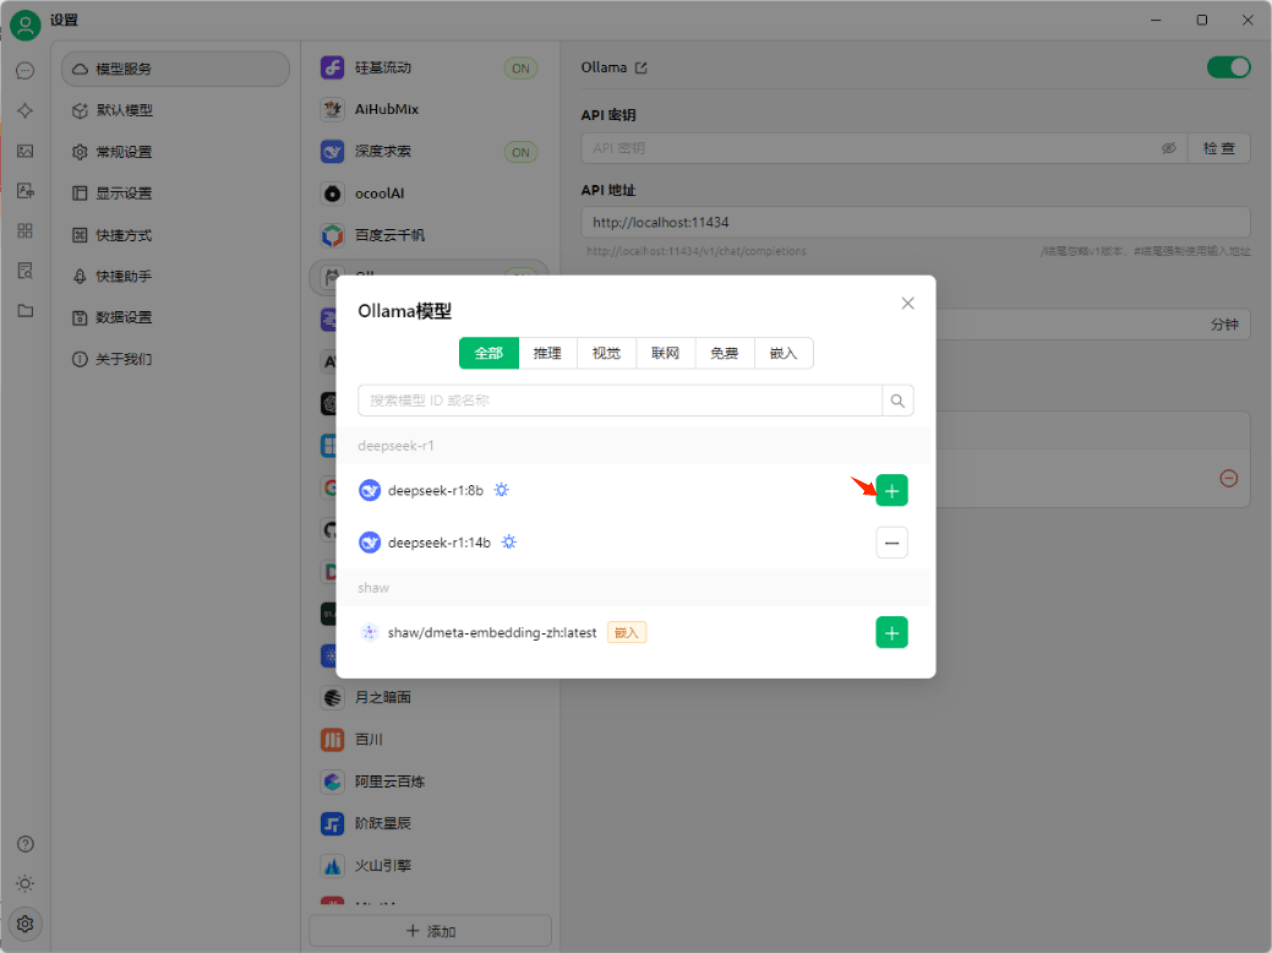1272x953 pixels.
Task: Click the settings gear in bottom sidebar
Action: click(x=25, y=924)
